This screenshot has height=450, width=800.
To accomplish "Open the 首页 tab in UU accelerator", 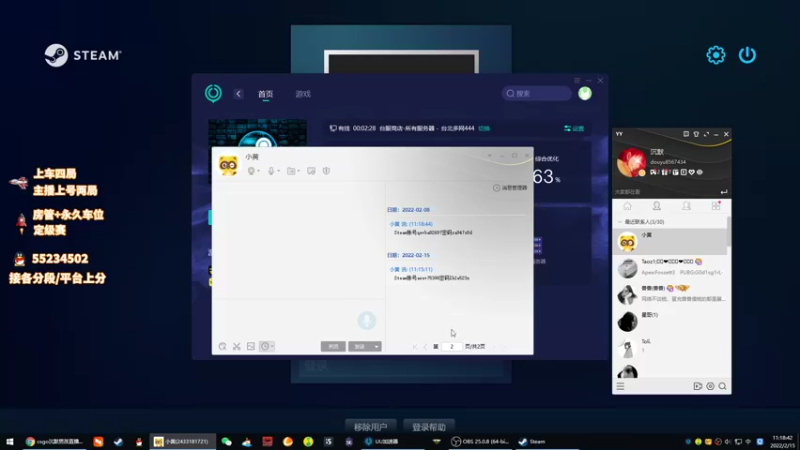I will point(265,94).
